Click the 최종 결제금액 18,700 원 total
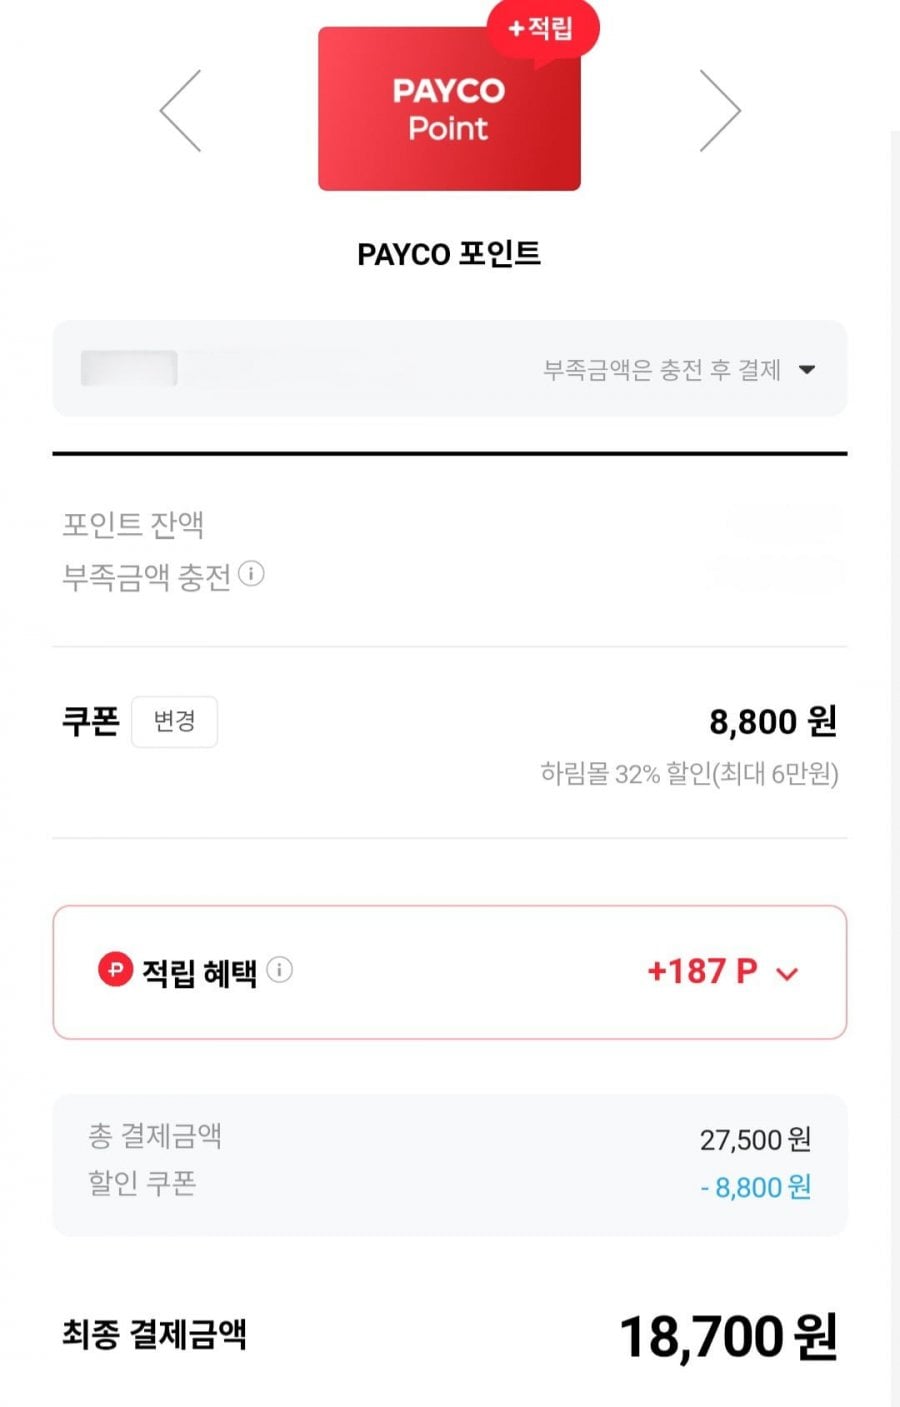The image size is (900, 1407). pyautogui.click(x=728, y=1336)
